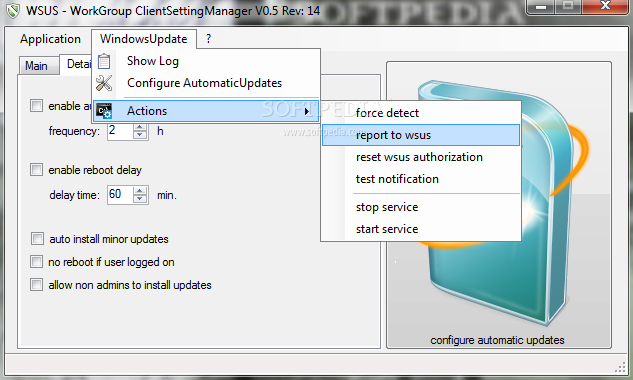Viewport: 633px width, 380px height.
Task: Toggle auto install minor updates
Action: point(37,239)
